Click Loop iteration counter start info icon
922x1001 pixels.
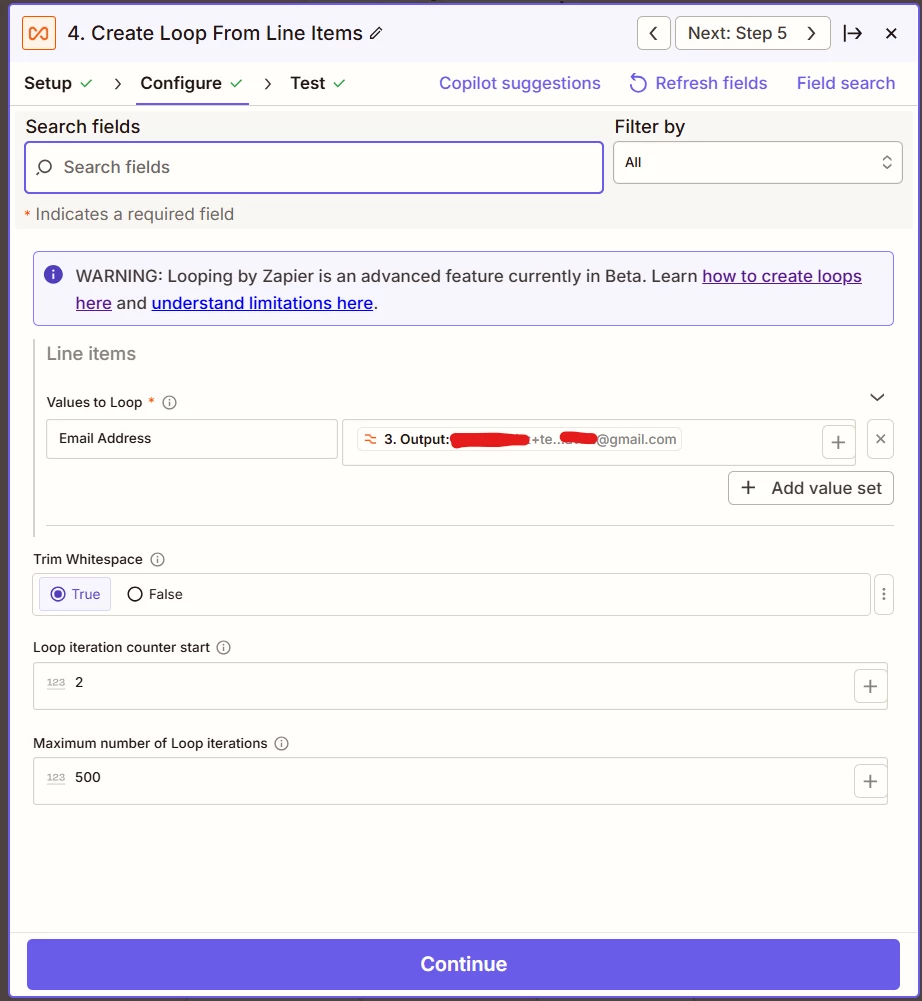tap(223, 648)
